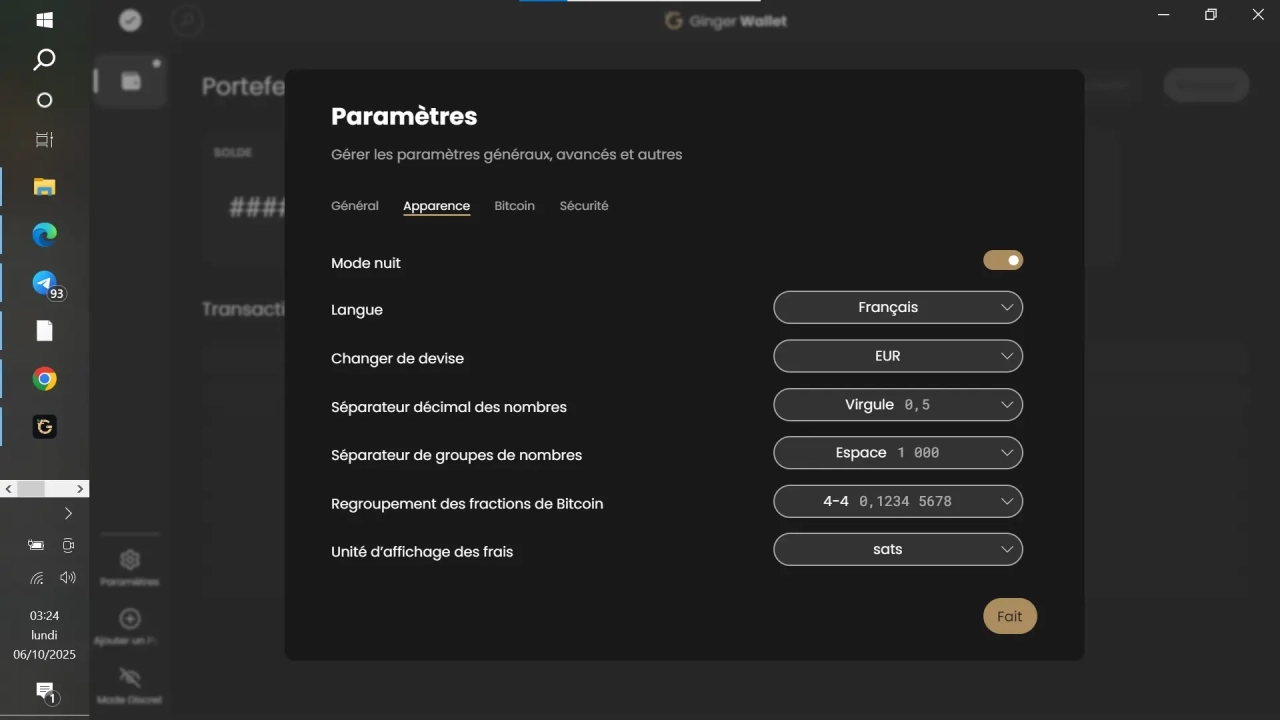This screenshot has height=720, width=1280.
Task: Click the Ginger Wallet taskbar icon
Action: [44, 427]
